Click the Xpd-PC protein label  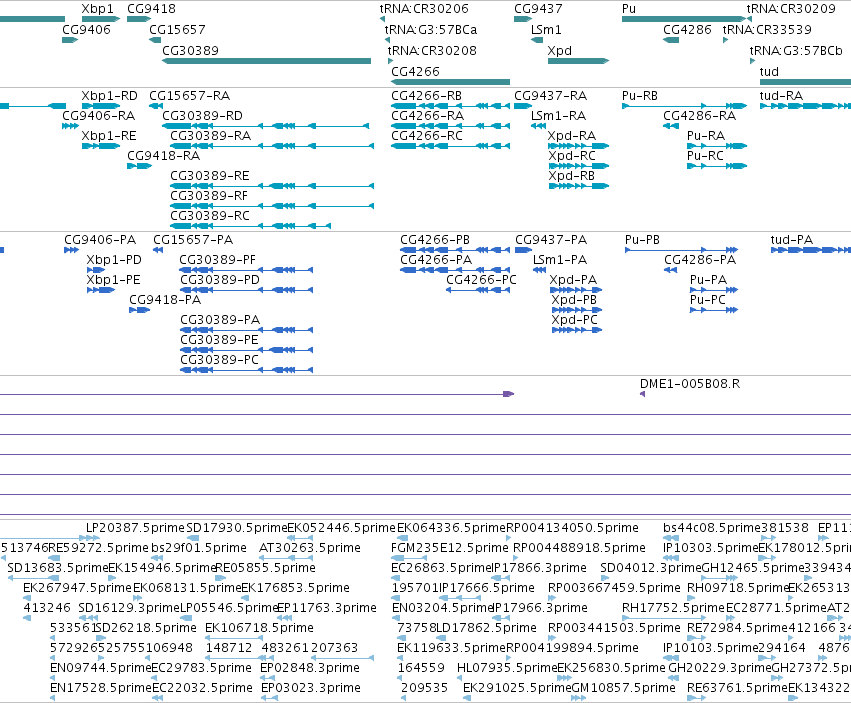pyautogui.click(x=575, y=320)
